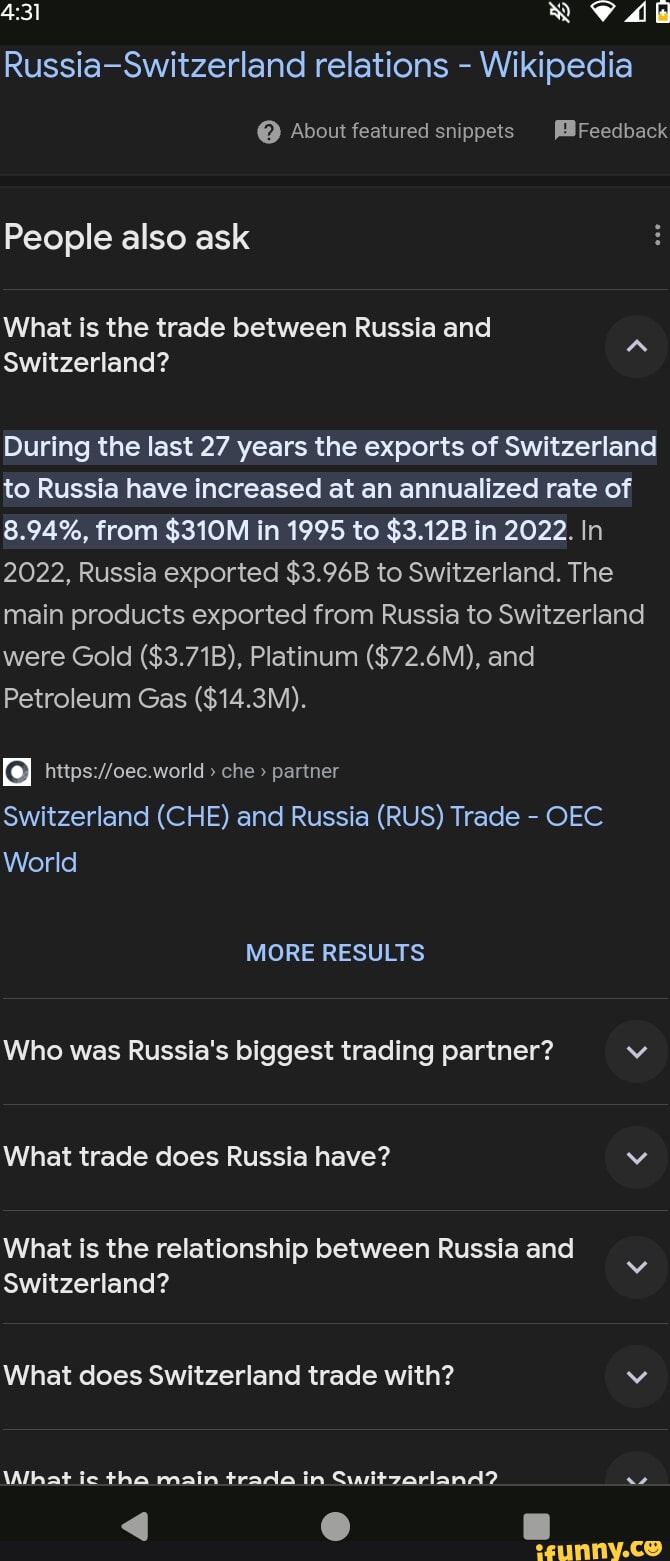Expand What trade does Russia have
Image resolution: width=670 pixels, height=1561 pixels.
(636, 1158)
